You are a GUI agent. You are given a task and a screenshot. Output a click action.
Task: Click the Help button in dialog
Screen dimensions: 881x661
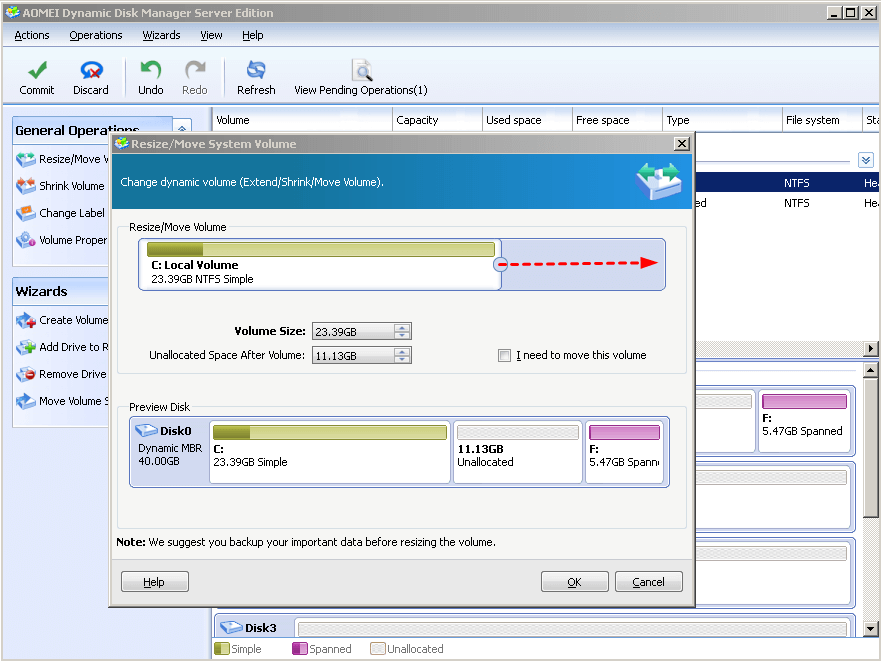[x=155, y=582]
